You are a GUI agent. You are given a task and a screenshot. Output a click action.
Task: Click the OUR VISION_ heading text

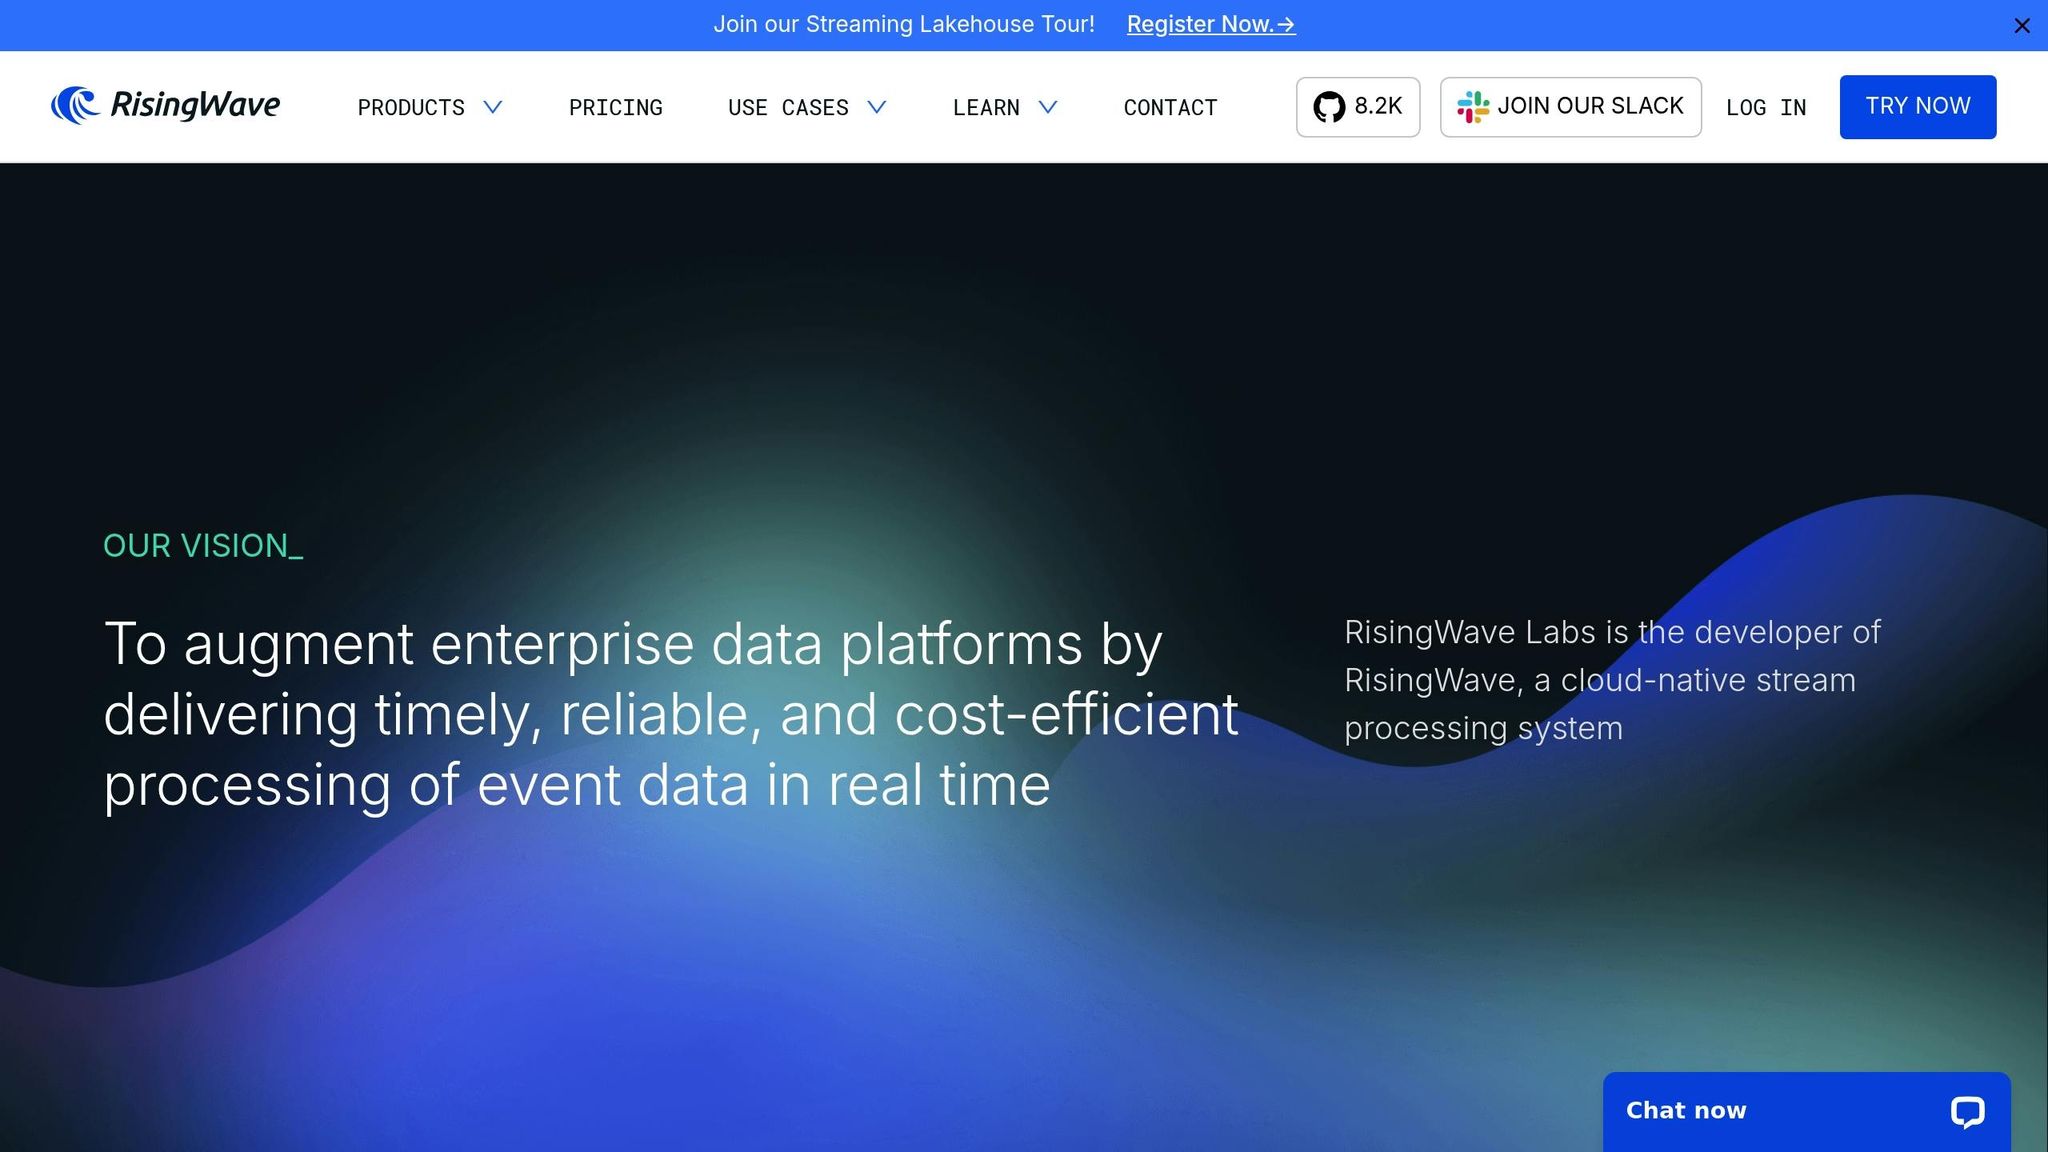(203, 546)
